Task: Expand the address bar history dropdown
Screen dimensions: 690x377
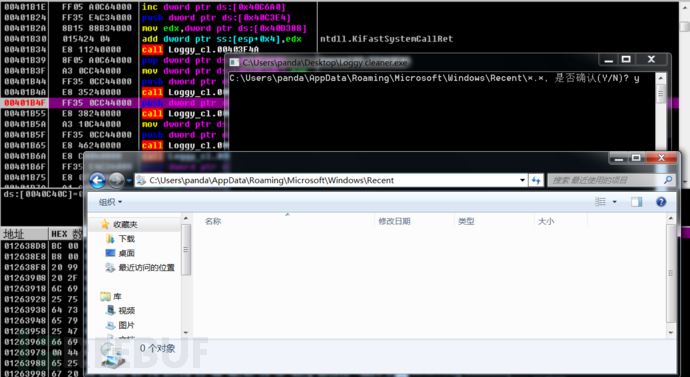Action: pyautogui.click(x=522, y=180)
